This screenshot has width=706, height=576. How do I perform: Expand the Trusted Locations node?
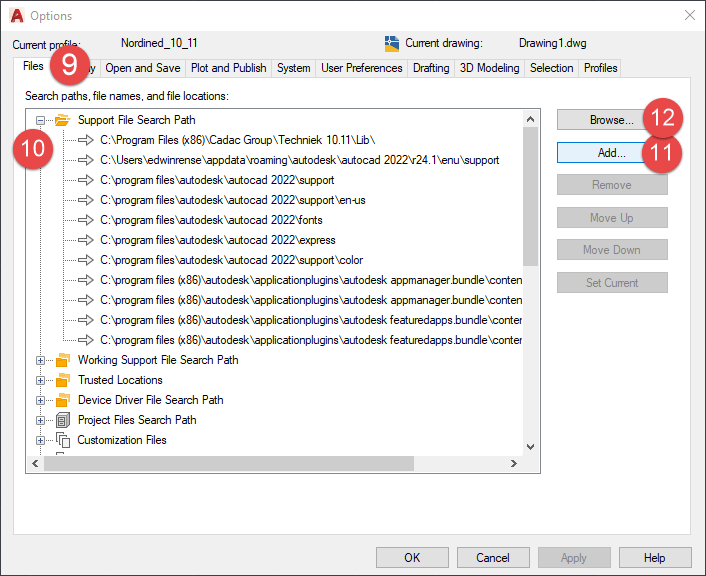click(41, 381)
